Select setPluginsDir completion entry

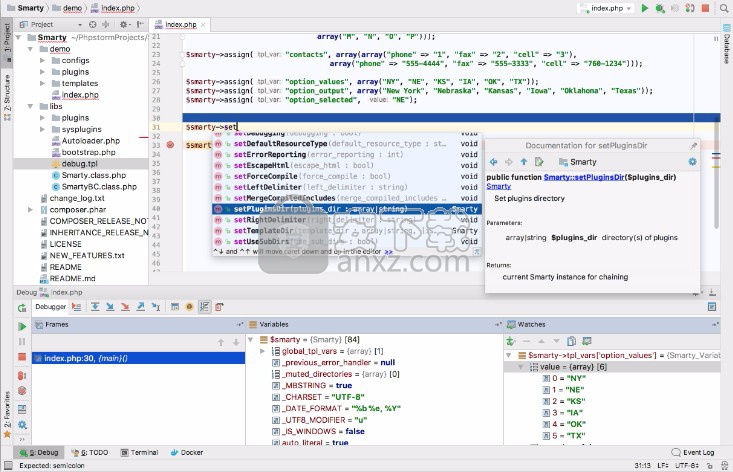pyautogui.click(x=346, y=209)
